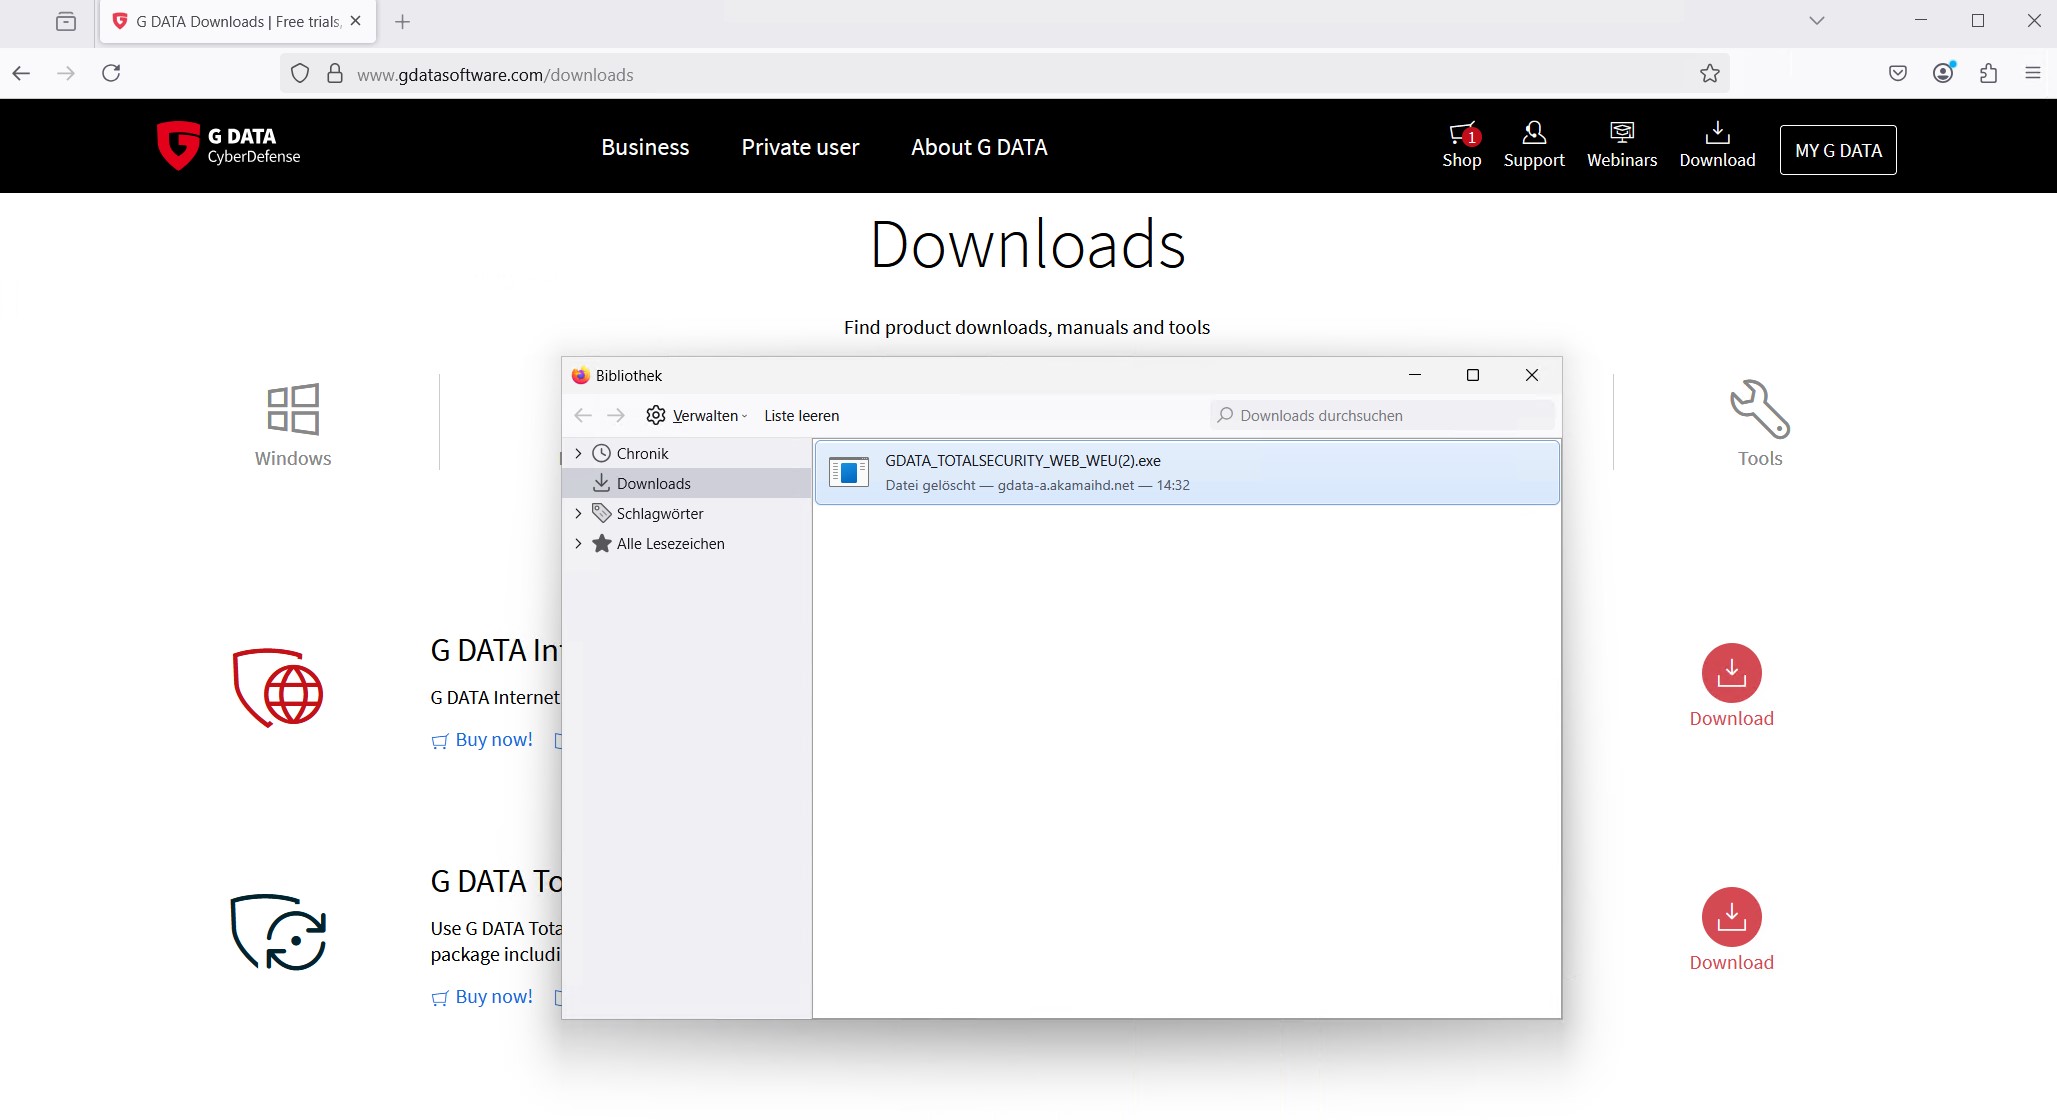Open the tracking protection shield icon
Image resolution: width=2057 pixels, height=1120 pixels.
tap(300, 74)
